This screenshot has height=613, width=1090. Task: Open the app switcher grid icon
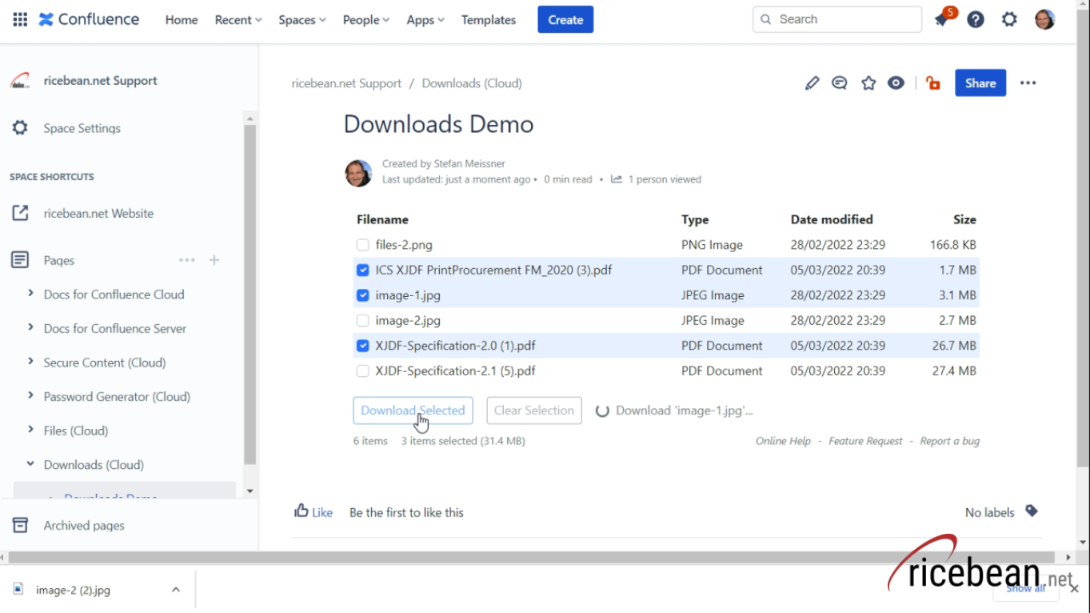click(x=19, y=18)
